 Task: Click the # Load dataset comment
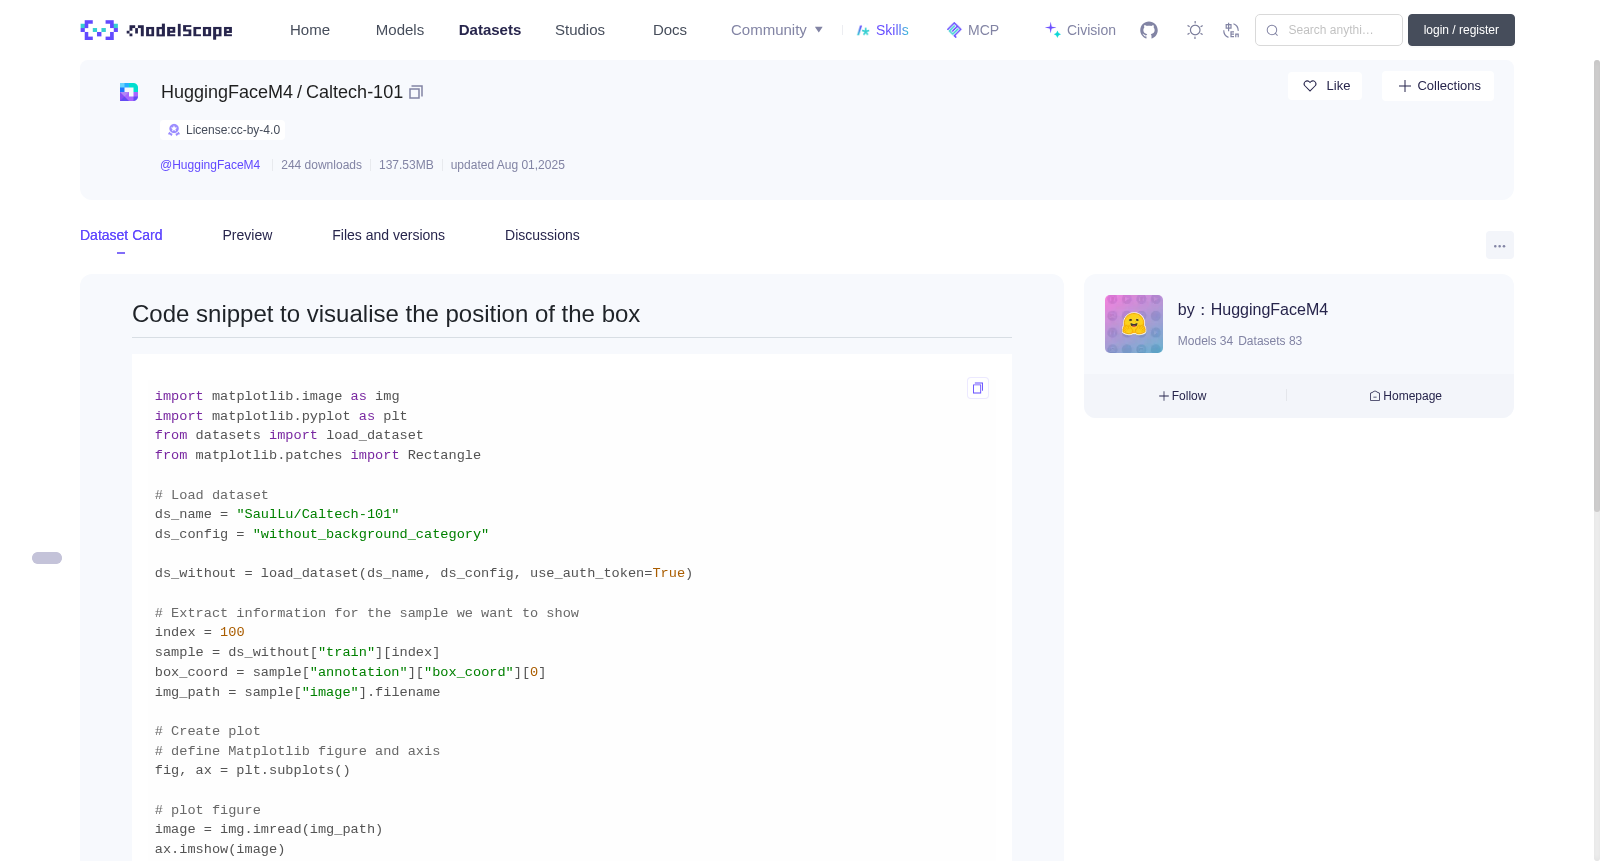pyautogui.click(x=212, y=495)
